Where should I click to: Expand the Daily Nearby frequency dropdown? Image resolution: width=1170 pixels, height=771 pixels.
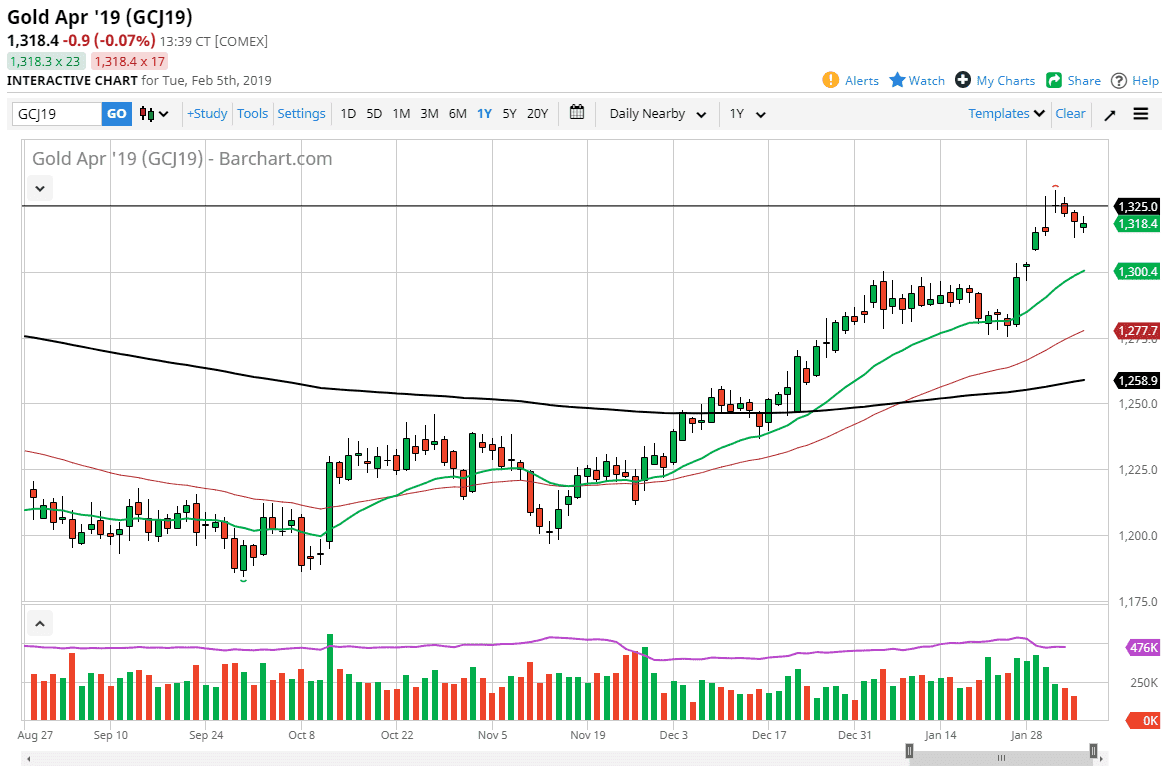click(x=658, y=114)
